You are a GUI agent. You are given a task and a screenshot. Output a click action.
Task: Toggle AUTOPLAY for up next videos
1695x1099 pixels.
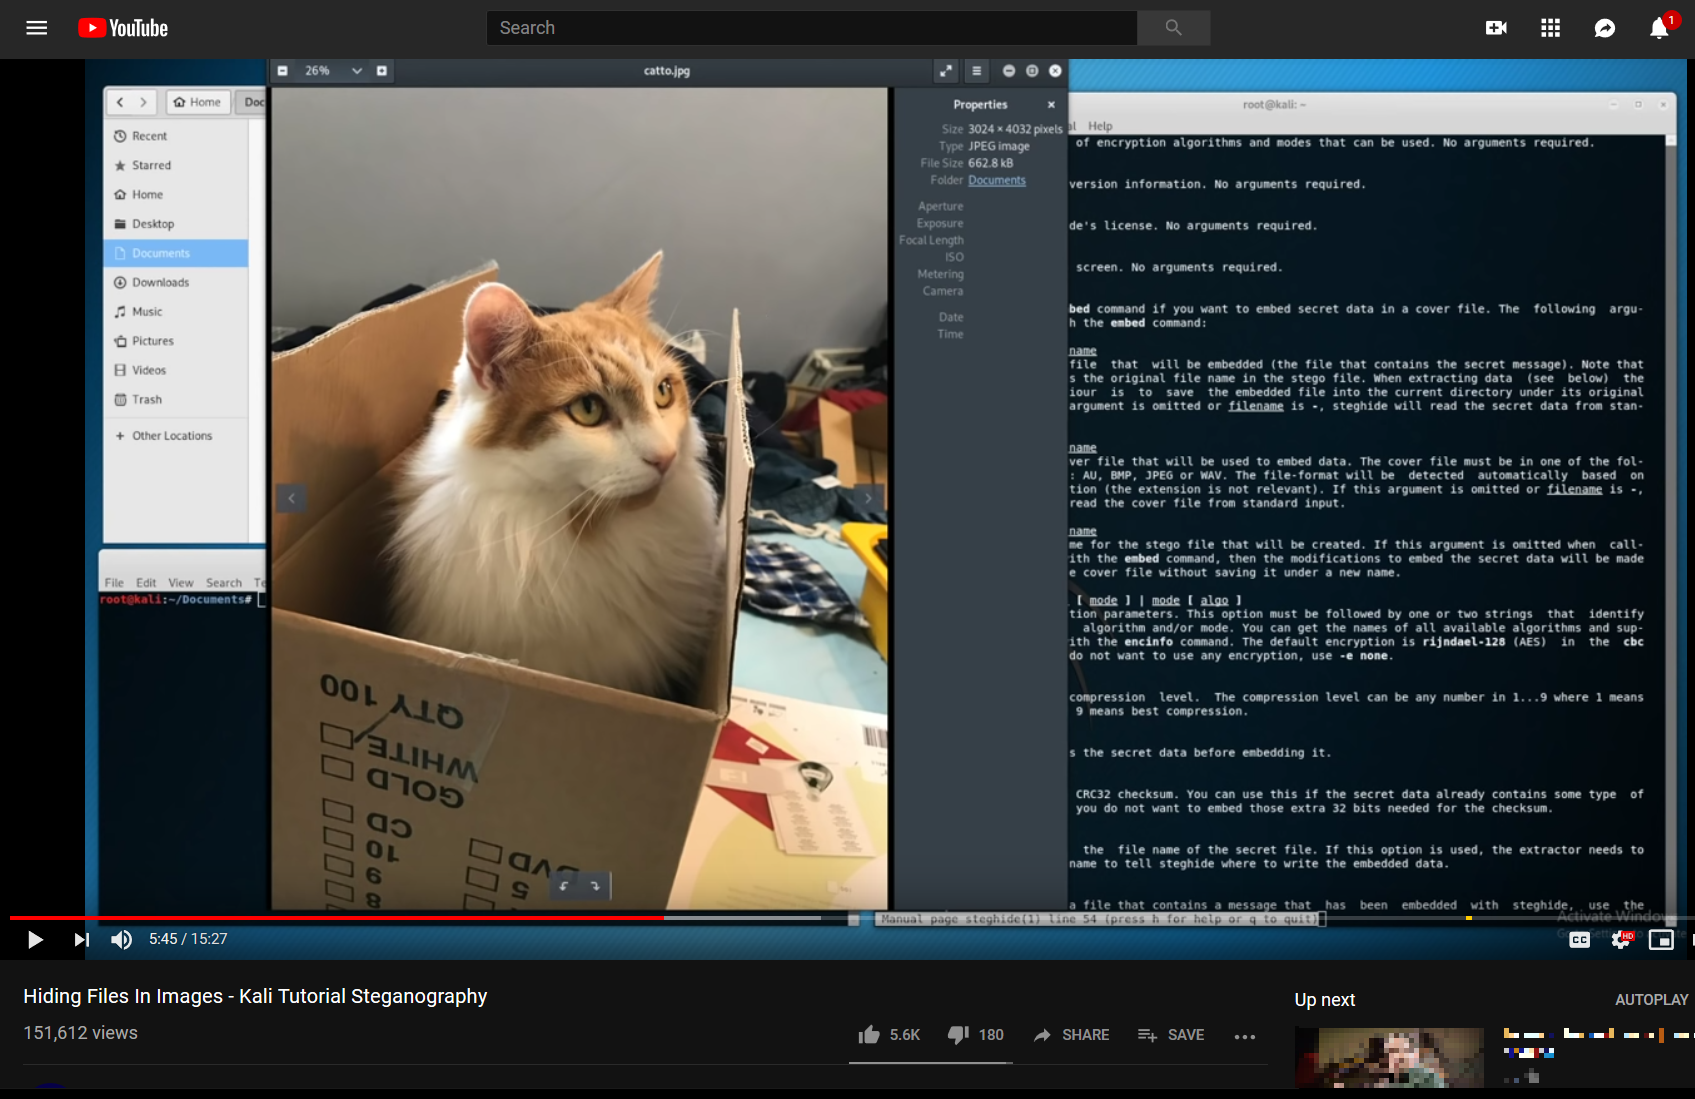(x=1651, y=1000)
